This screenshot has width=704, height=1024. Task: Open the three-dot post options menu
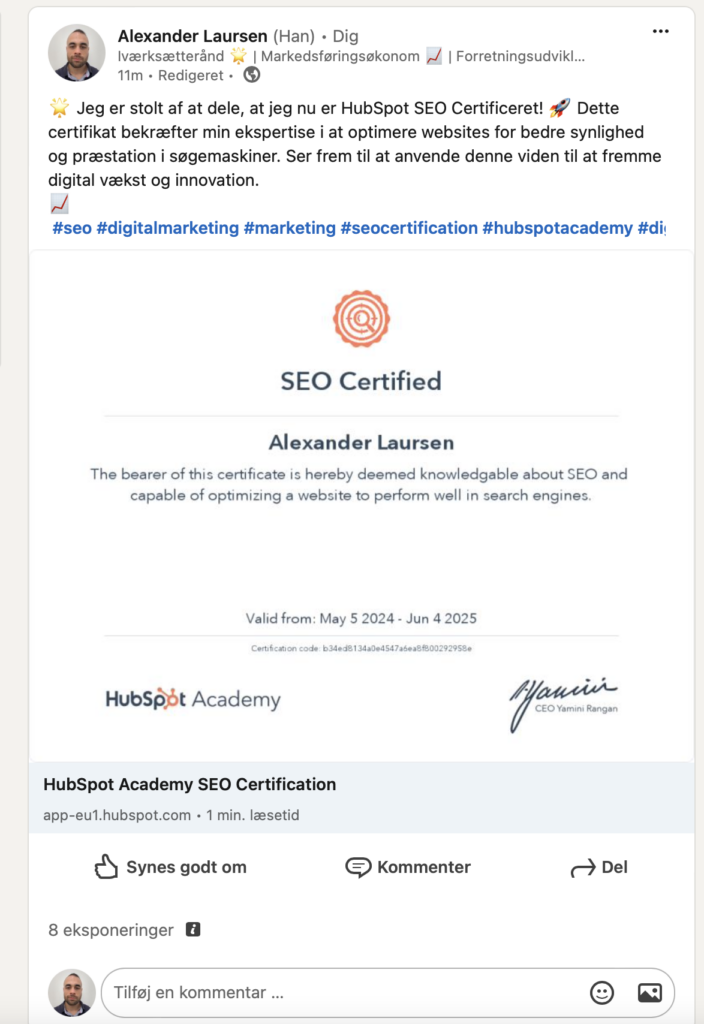point(660,32)
